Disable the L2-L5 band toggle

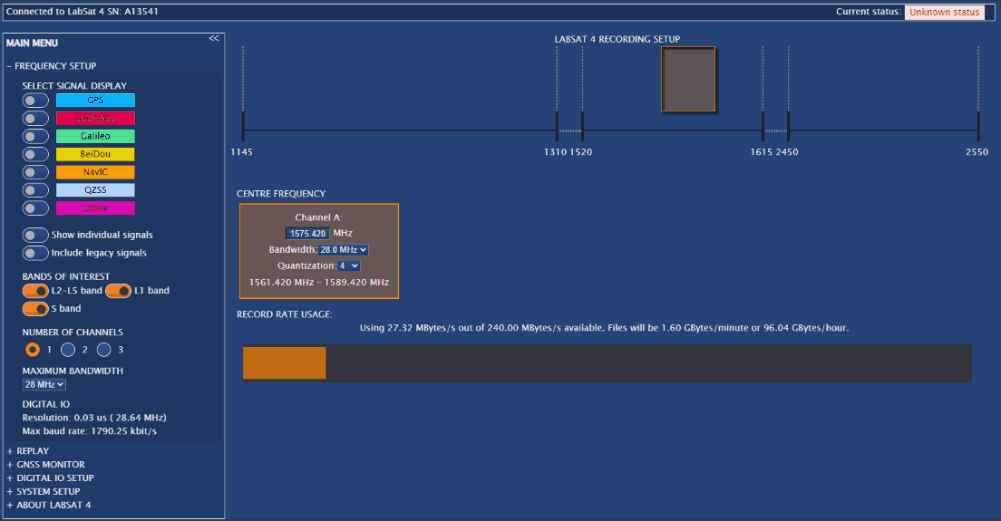pos(35,291)
